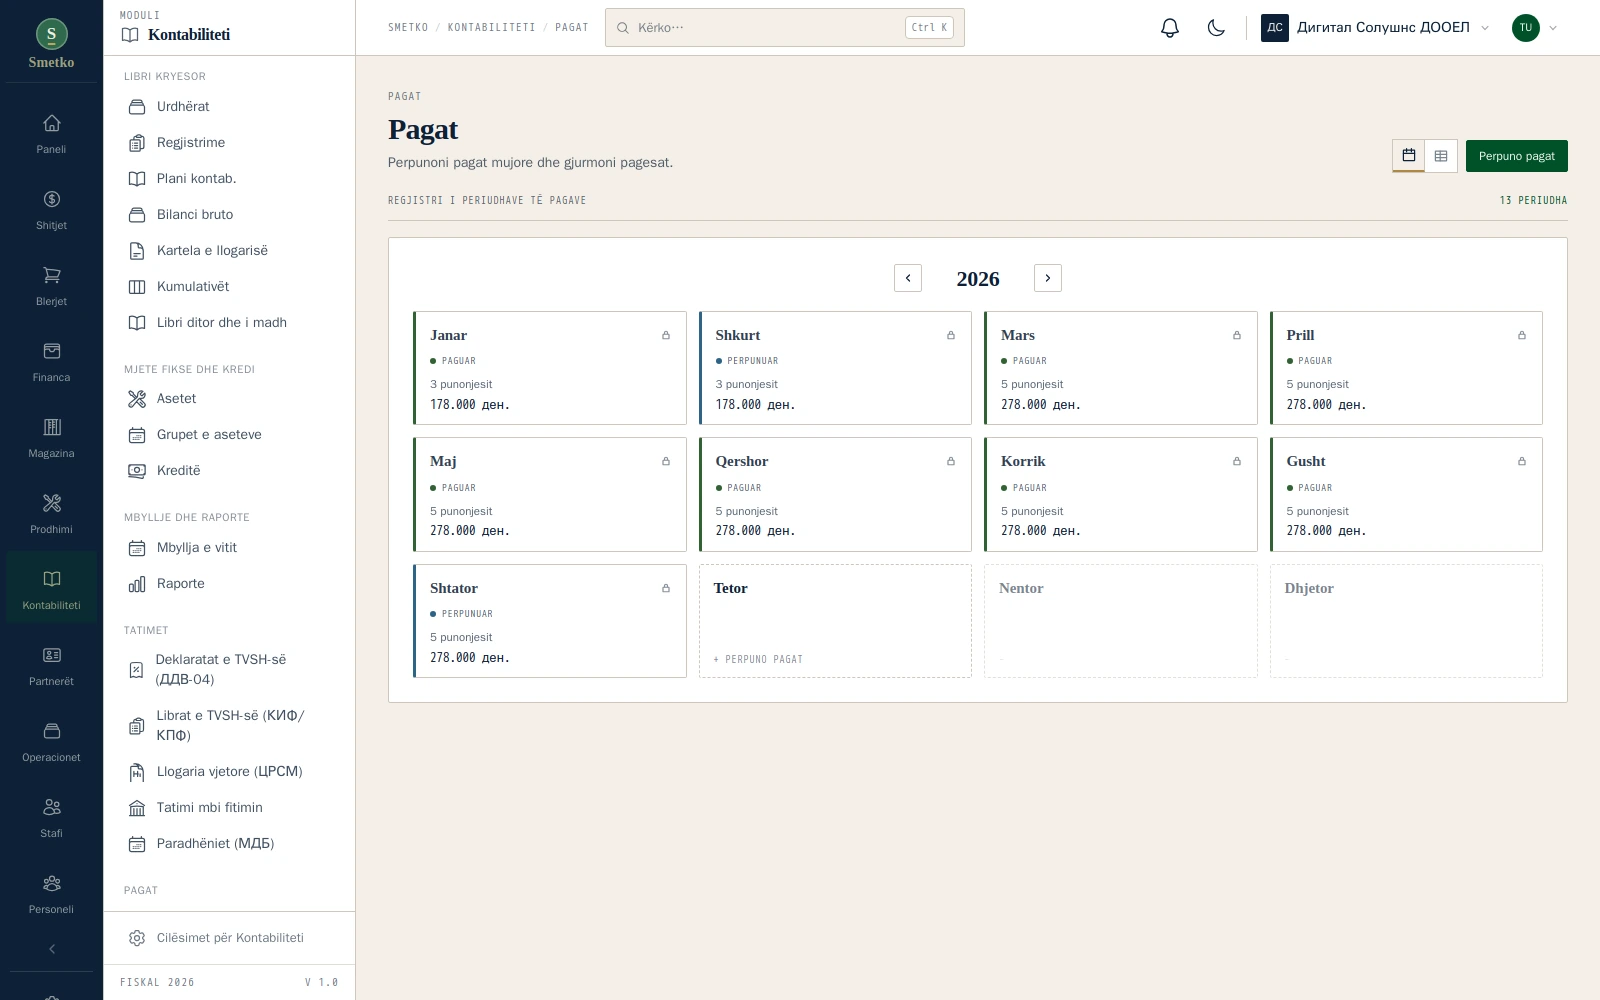The height and width of the screenshot is (1000, 1600).
Task: Open the Qershor payroll card
Action: coord(835,494)
